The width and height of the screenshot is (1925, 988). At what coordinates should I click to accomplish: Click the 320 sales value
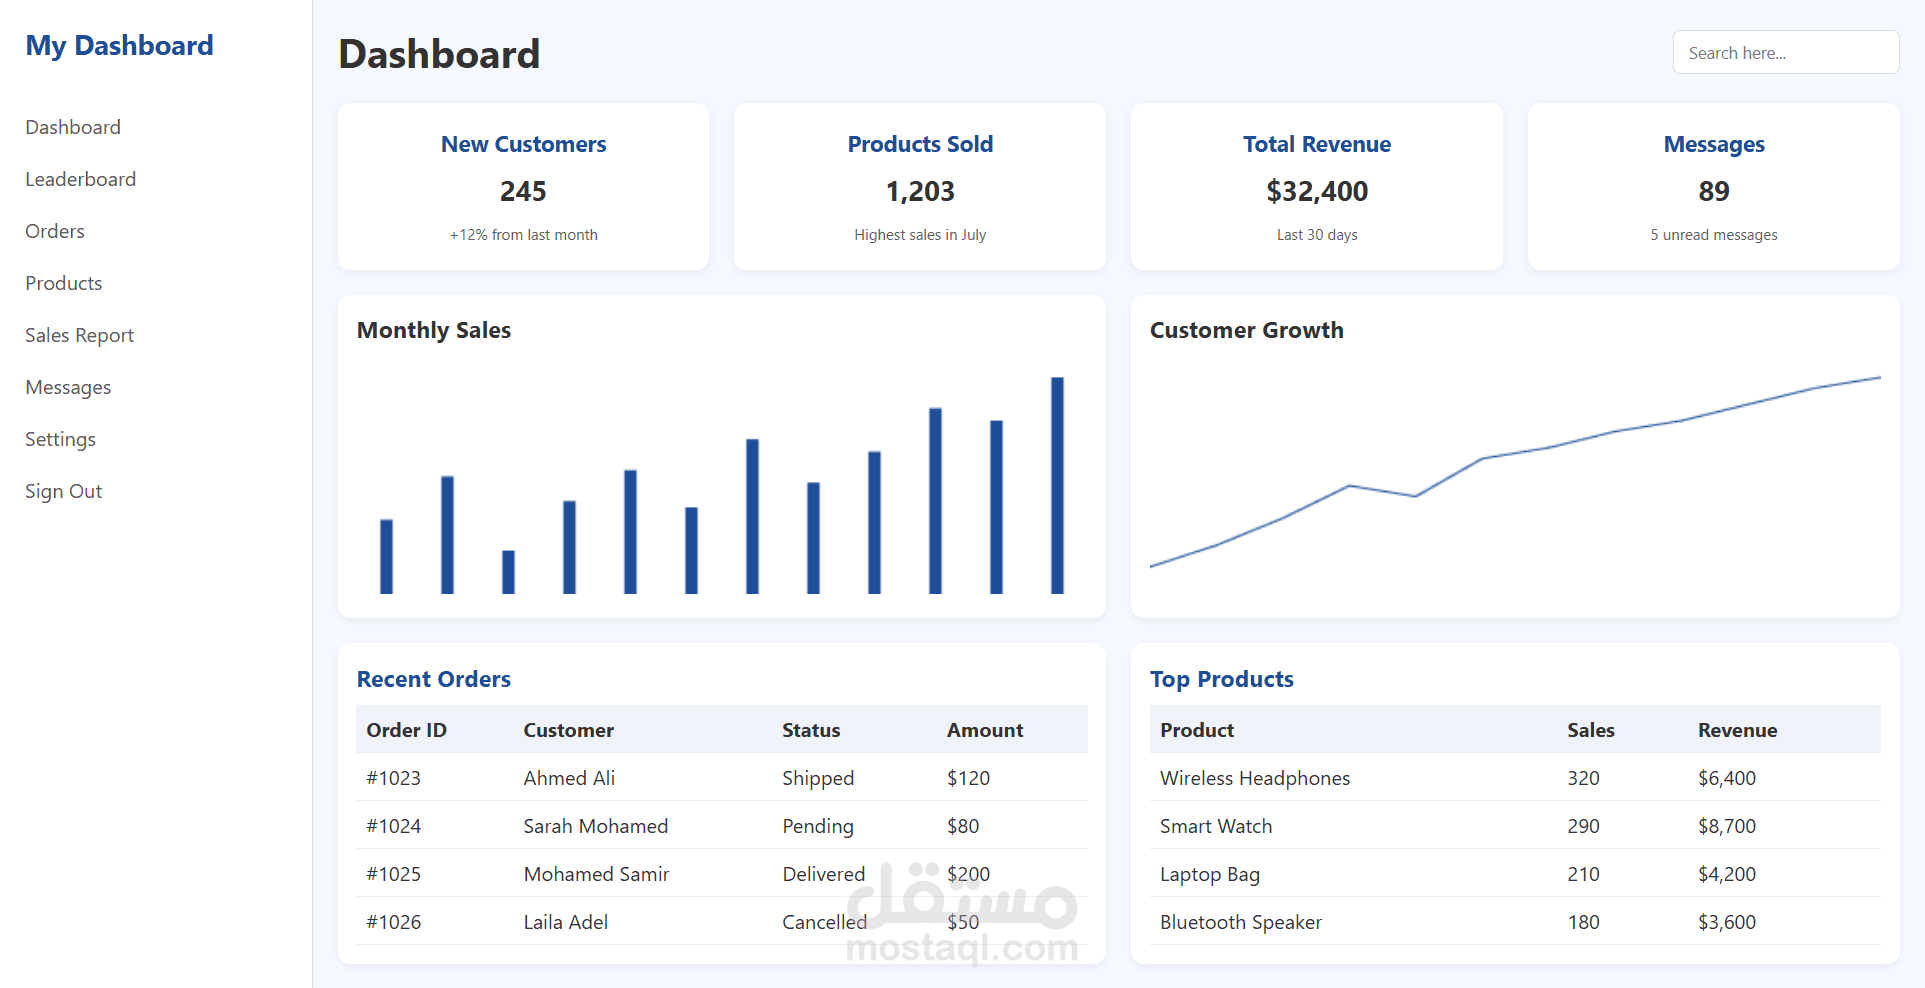tap(1583, 778)
